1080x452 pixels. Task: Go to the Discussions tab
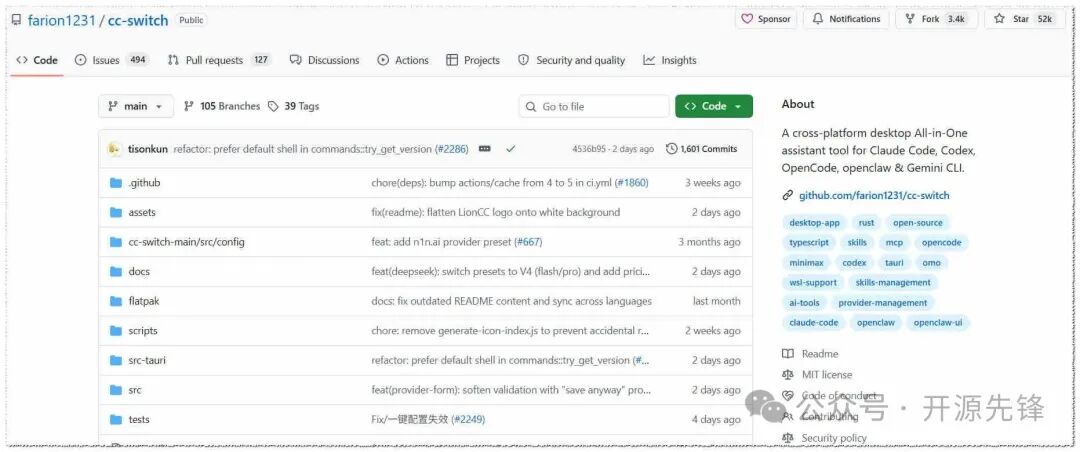(x=324, y=60)
